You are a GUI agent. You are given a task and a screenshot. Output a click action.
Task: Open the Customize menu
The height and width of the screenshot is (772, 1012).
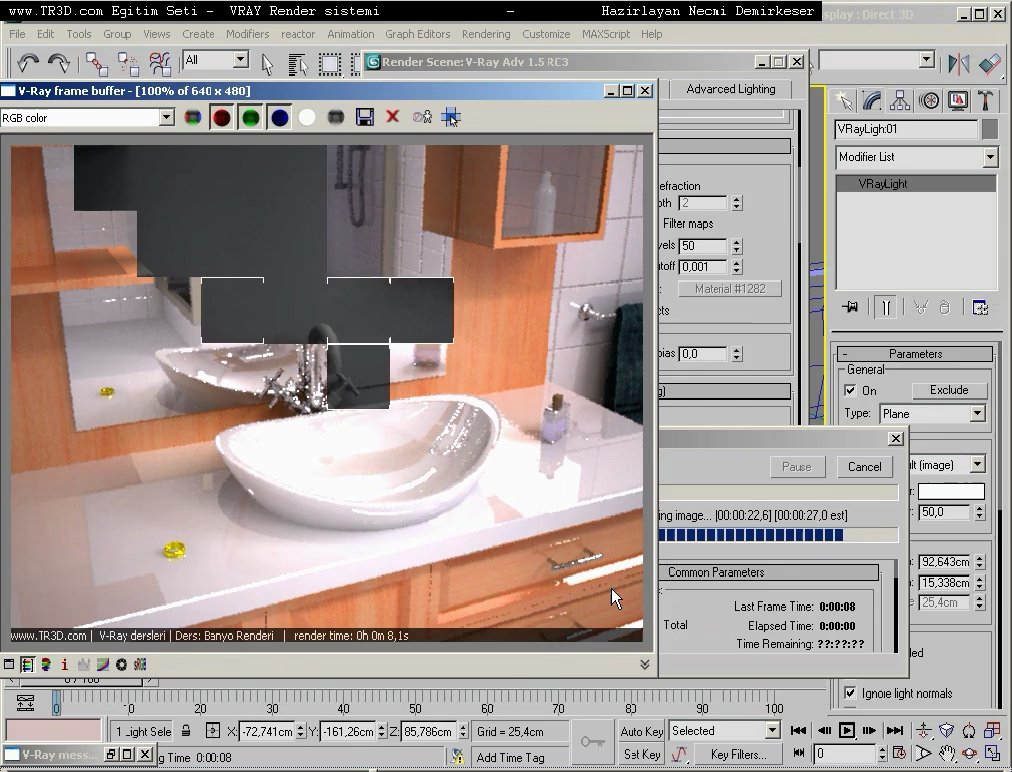point(546,34)
